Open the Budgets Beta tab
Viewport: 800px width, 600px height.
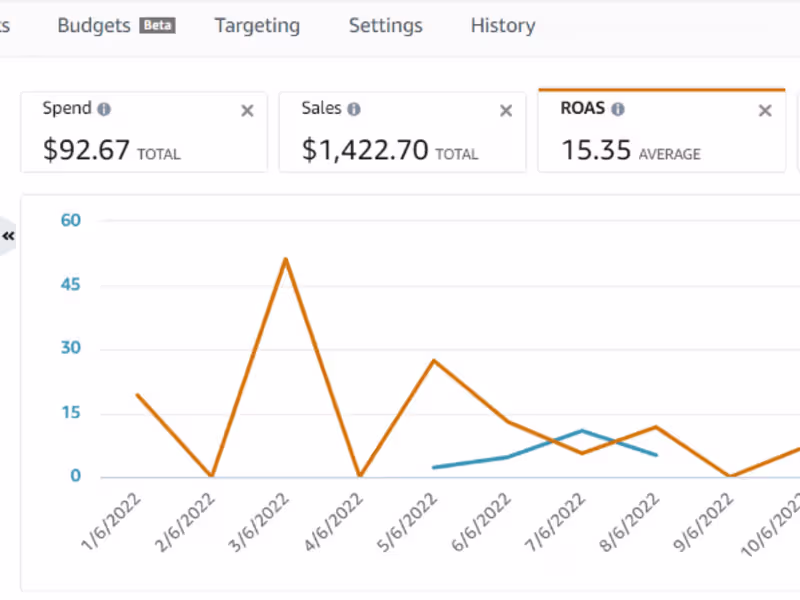point(116,26)
